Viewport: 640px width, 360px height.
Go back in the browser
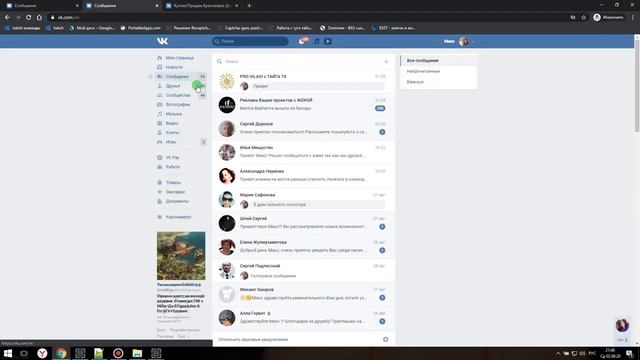coord(7,18)
